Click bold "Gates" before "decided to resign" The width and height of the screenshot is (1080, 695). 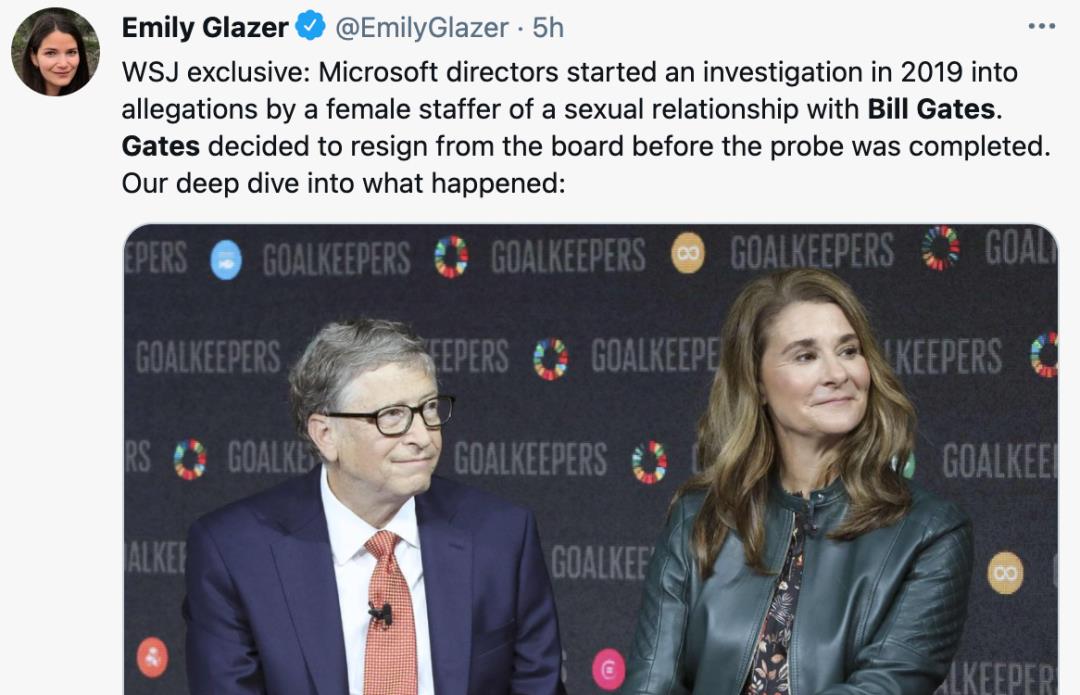click(x=161, y=146)
